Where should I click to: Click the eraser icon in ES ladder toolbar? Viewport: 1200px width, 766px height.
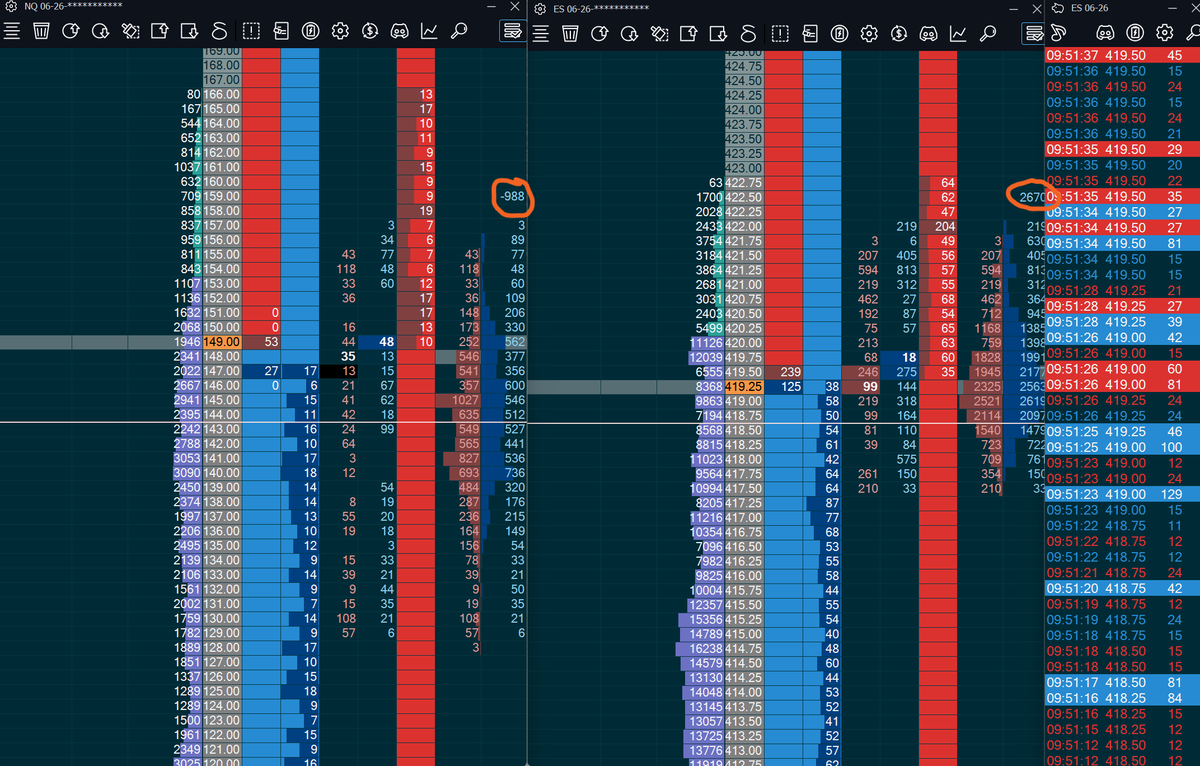point(659,32)
